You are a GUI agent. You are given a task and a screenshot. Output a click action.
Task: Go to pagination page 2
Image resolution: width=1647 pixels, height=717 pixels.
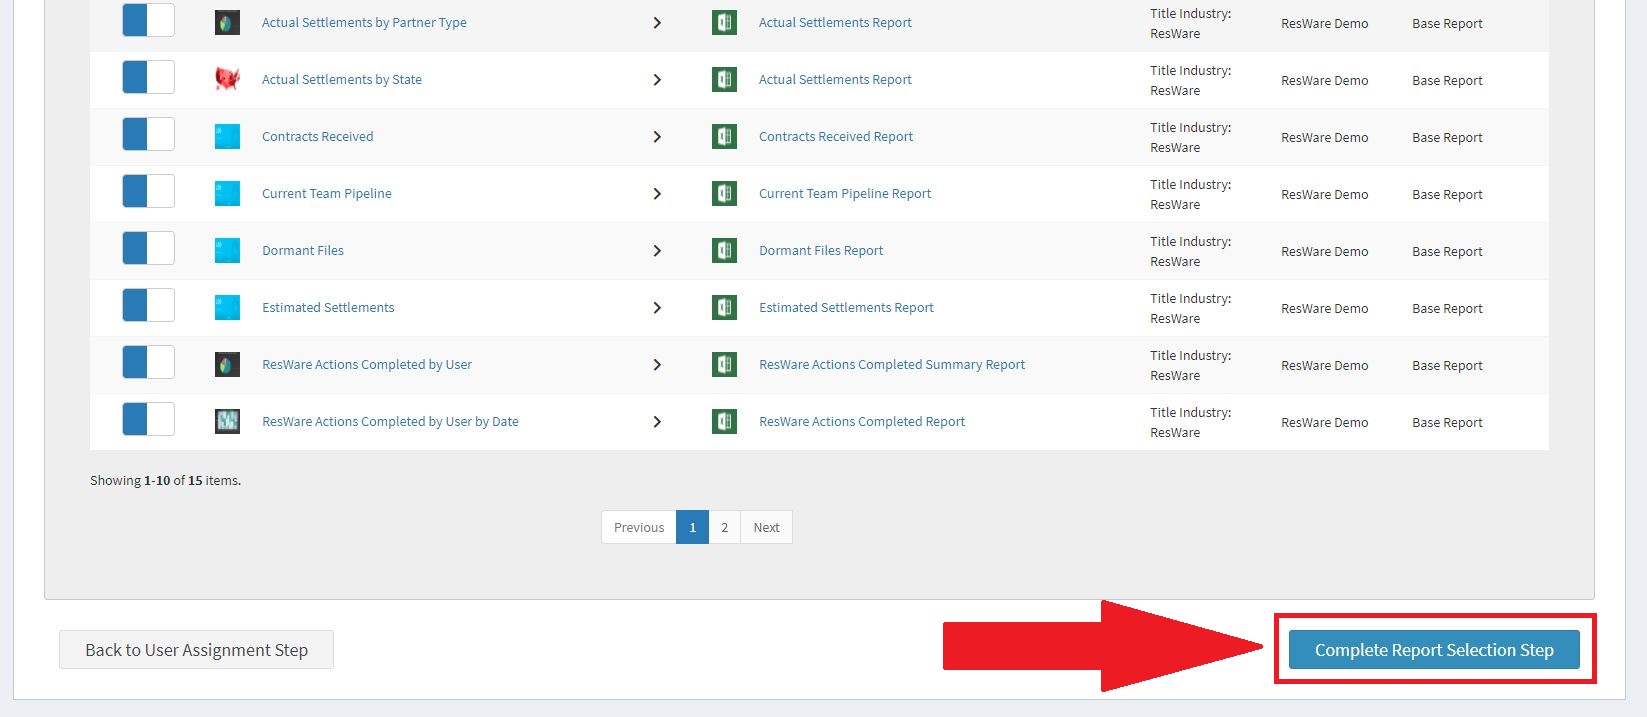pos(725,527)
